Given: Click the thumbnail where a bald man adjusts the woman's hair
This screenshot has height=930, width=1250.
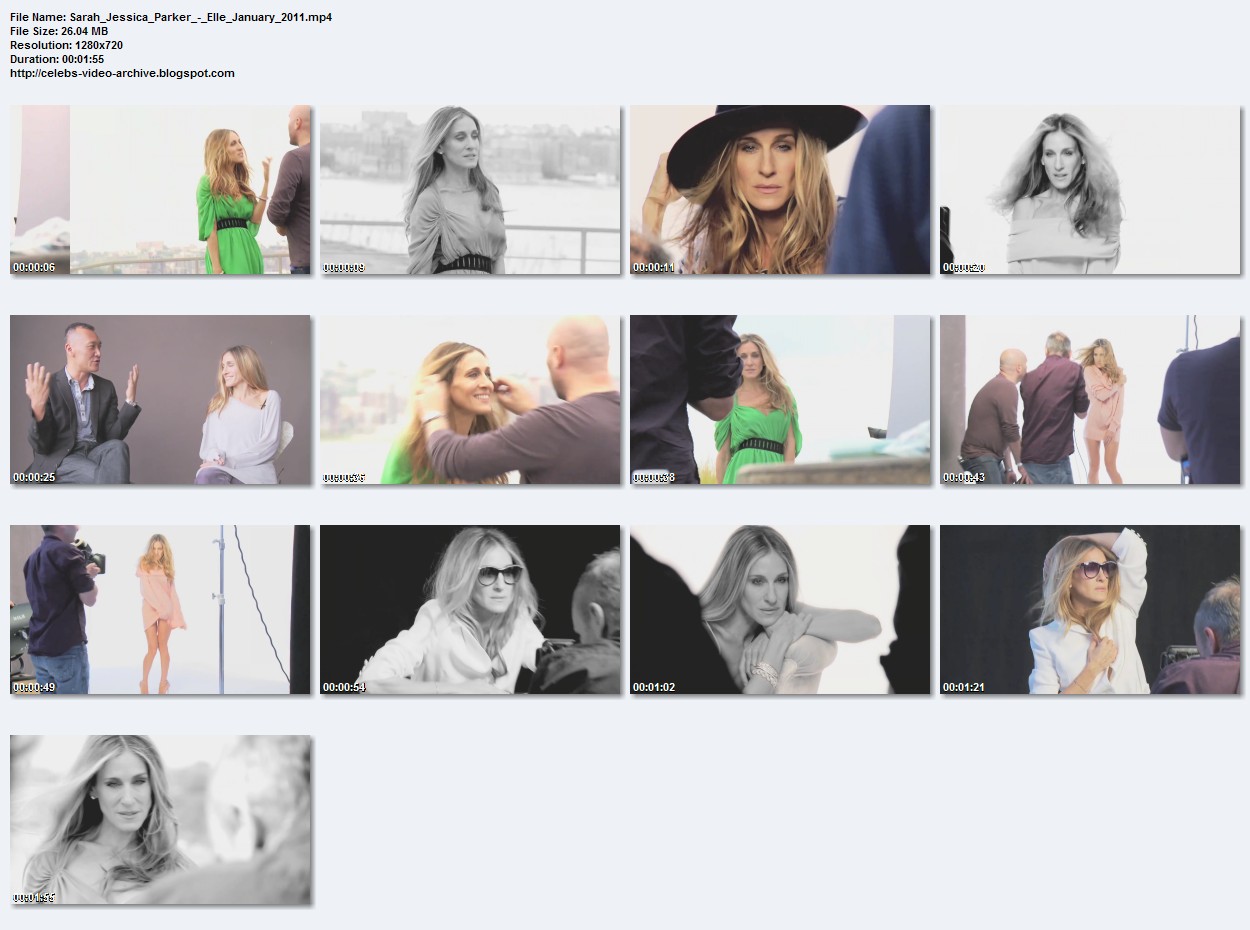Looking at the screenshot, I should [x=470, y=400].
